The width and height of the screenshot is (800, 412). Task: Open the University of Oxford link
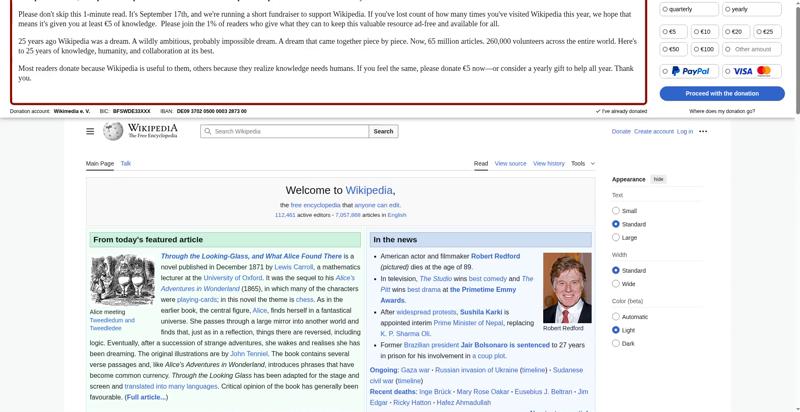coord(233,278)
